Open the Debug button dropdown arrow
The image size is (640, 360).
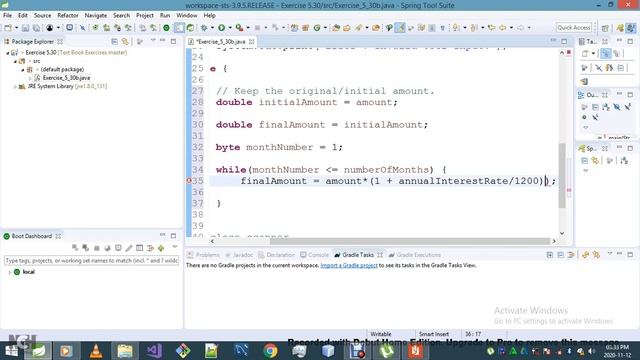(x=212, y=28)
